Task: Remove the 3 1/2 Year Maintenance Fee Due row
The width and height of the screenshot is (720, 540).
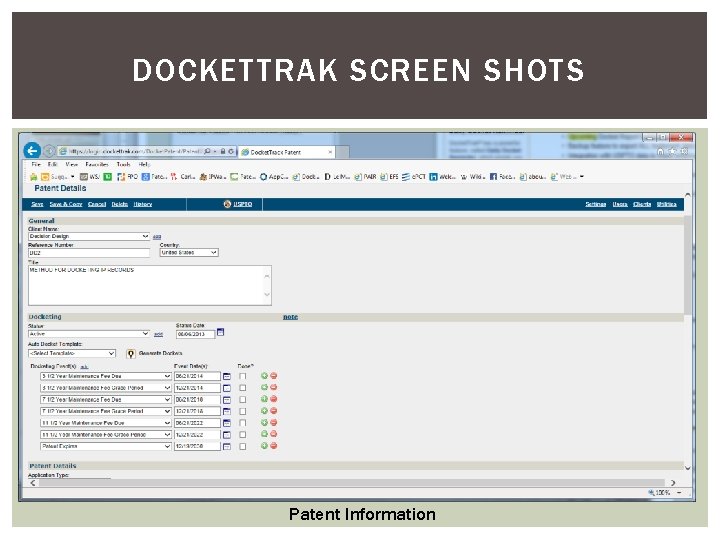Action: 274,376
